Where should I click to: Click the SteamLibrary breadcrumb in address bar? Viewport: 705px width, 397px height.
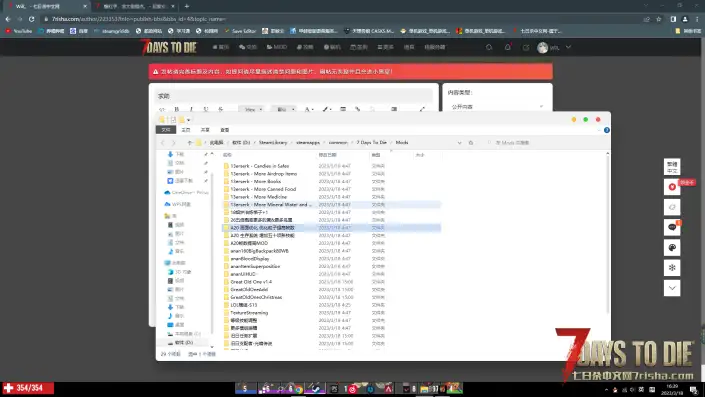point(272,143)
